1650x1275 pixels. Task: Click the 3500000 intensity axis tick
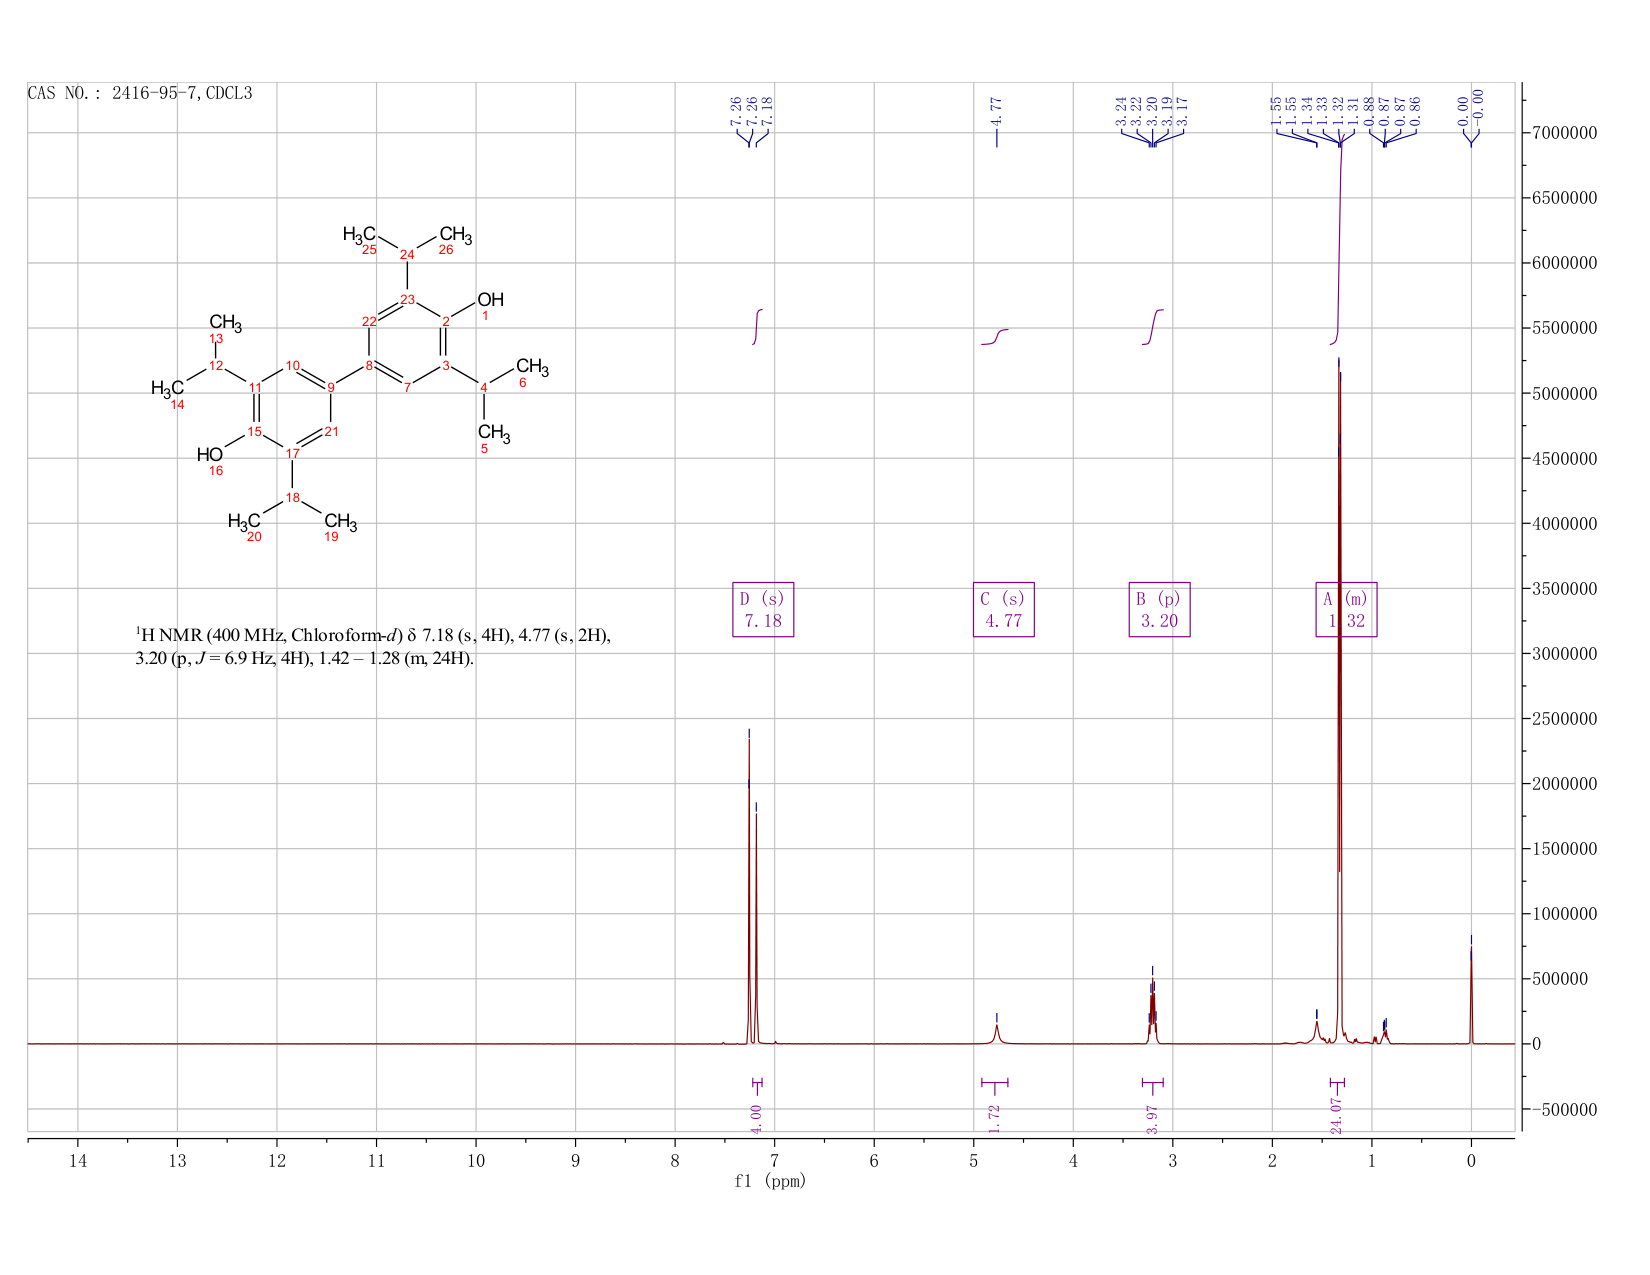click(x=1562, y=589)
